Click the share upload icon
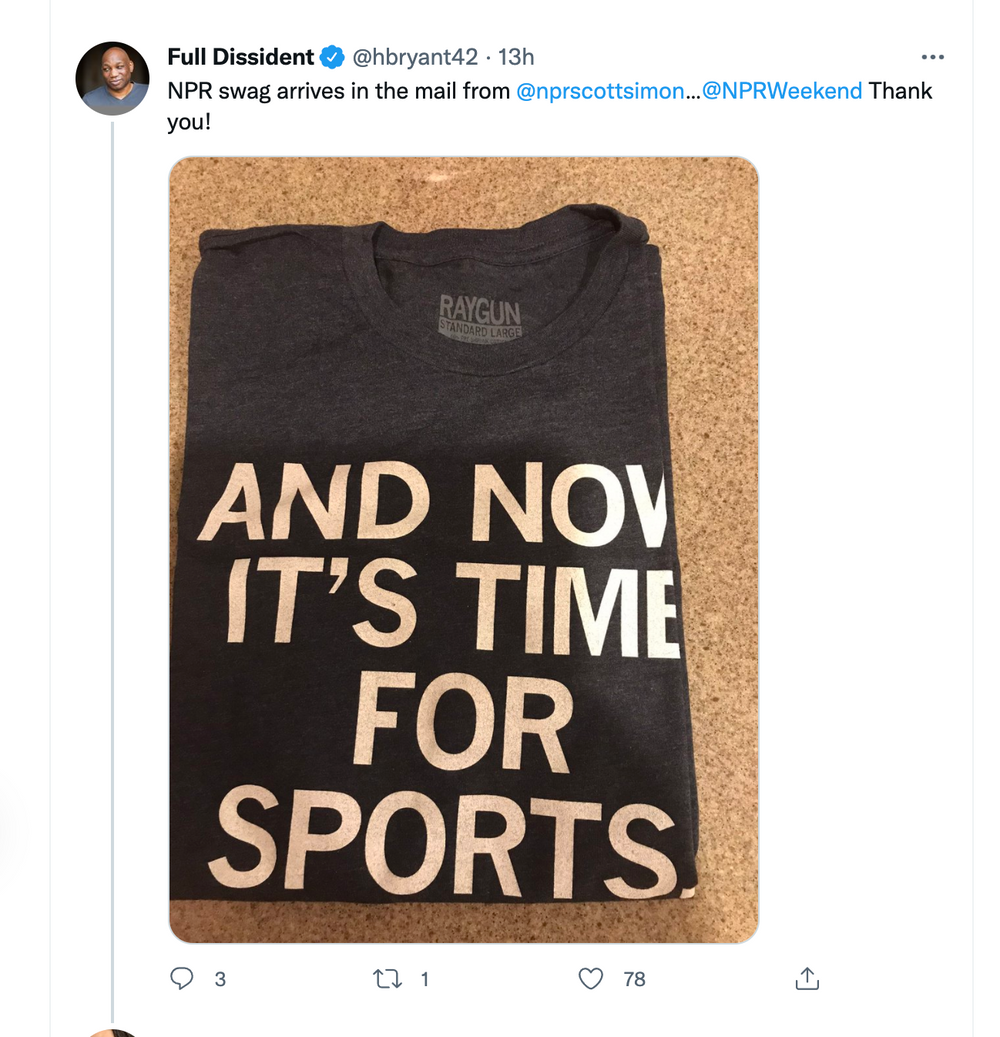Image resolution: width=1000 pixels, height=1037 pixels. pos(807,979)
